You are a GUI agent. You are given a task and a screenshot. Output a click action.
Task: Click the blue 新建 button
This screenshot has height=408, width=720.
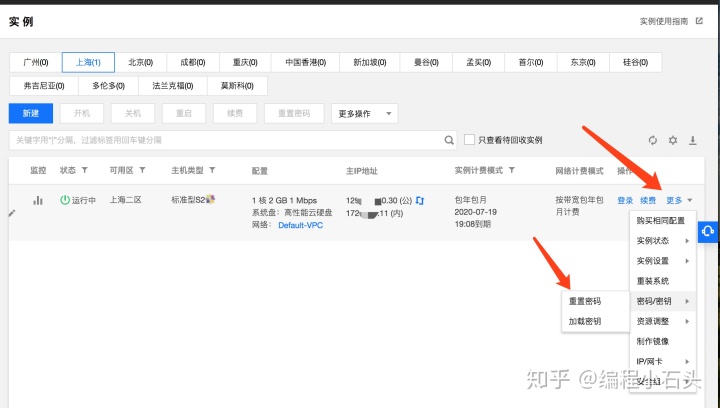[x=31, y=113]
